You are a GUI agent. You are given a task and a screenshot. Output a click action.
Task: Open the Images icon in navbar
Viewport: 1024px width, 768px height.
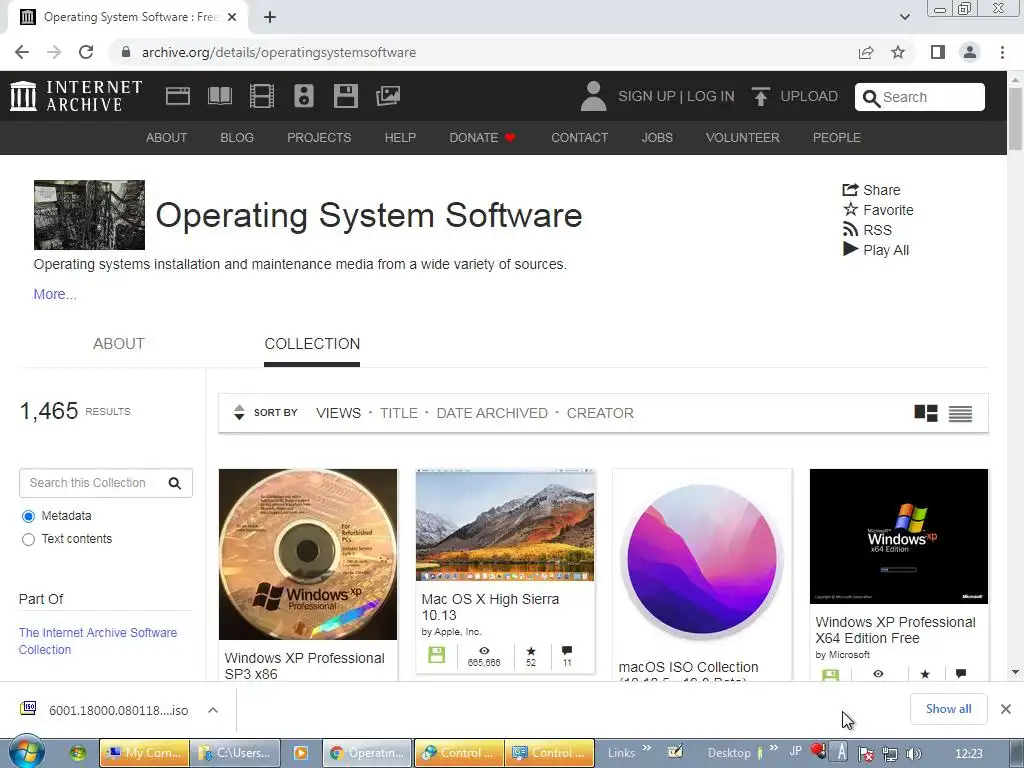point(388,96)
